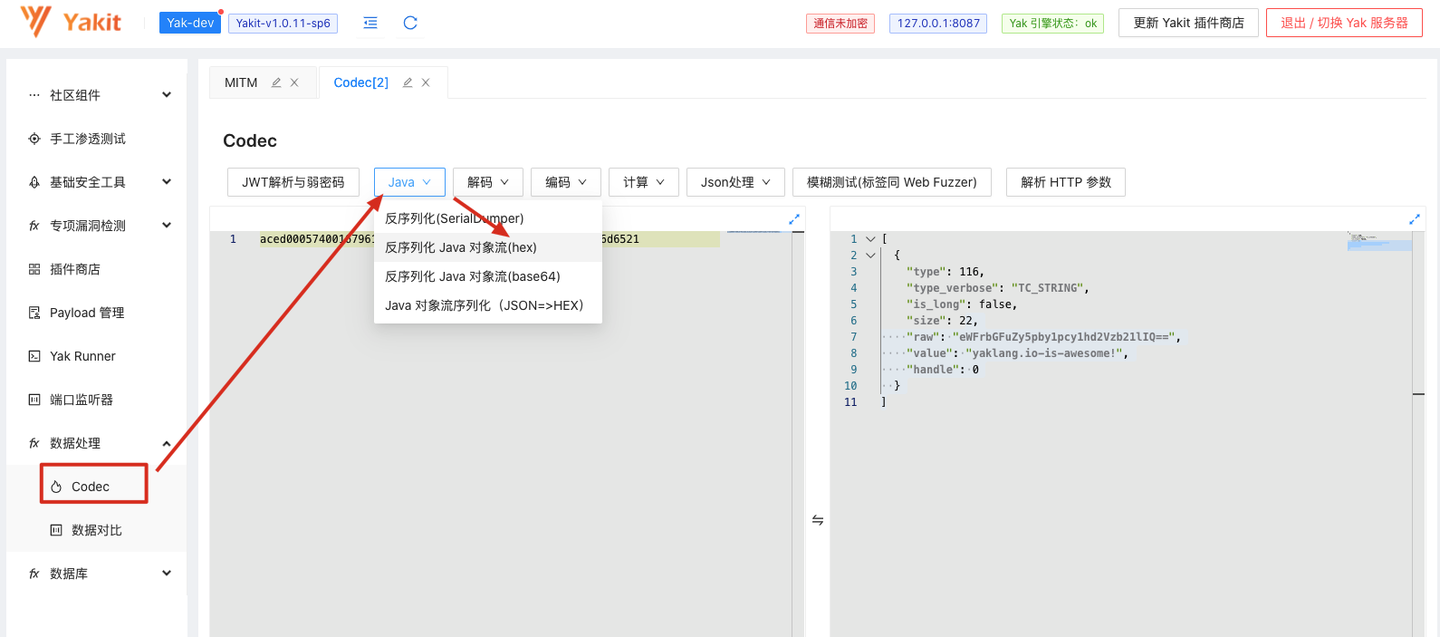Expand 专项漏洞检测 menu group
The image size is (1440, 637).
(166, 226)
